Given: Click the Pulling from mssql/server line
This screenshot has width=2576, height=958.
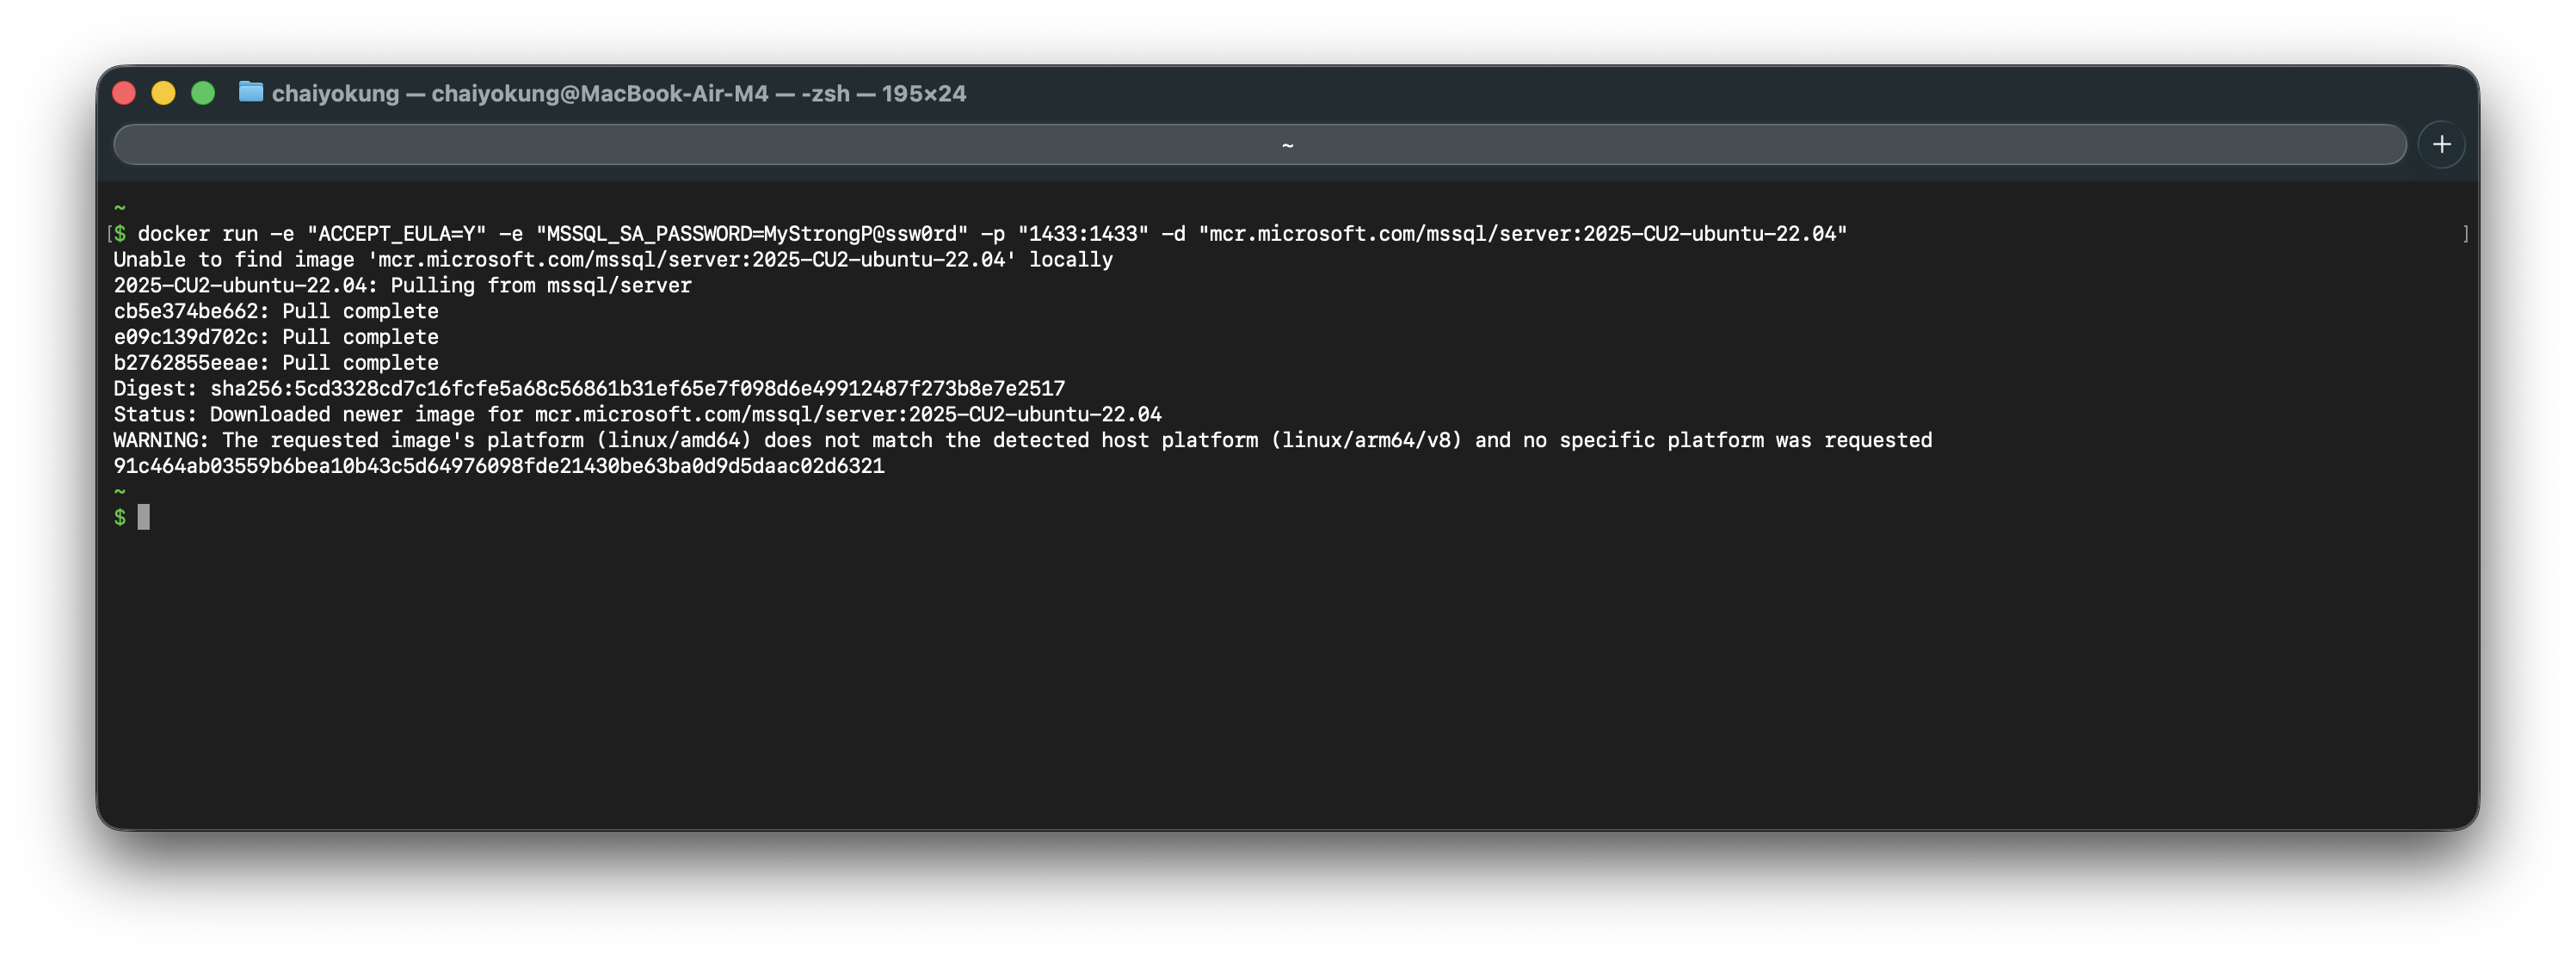Looking at the screenshot, I should 402,285.
